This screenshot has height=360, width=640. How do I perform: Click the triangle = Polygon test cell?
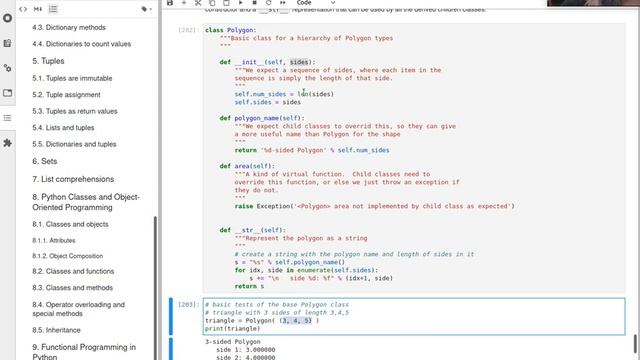414,316
